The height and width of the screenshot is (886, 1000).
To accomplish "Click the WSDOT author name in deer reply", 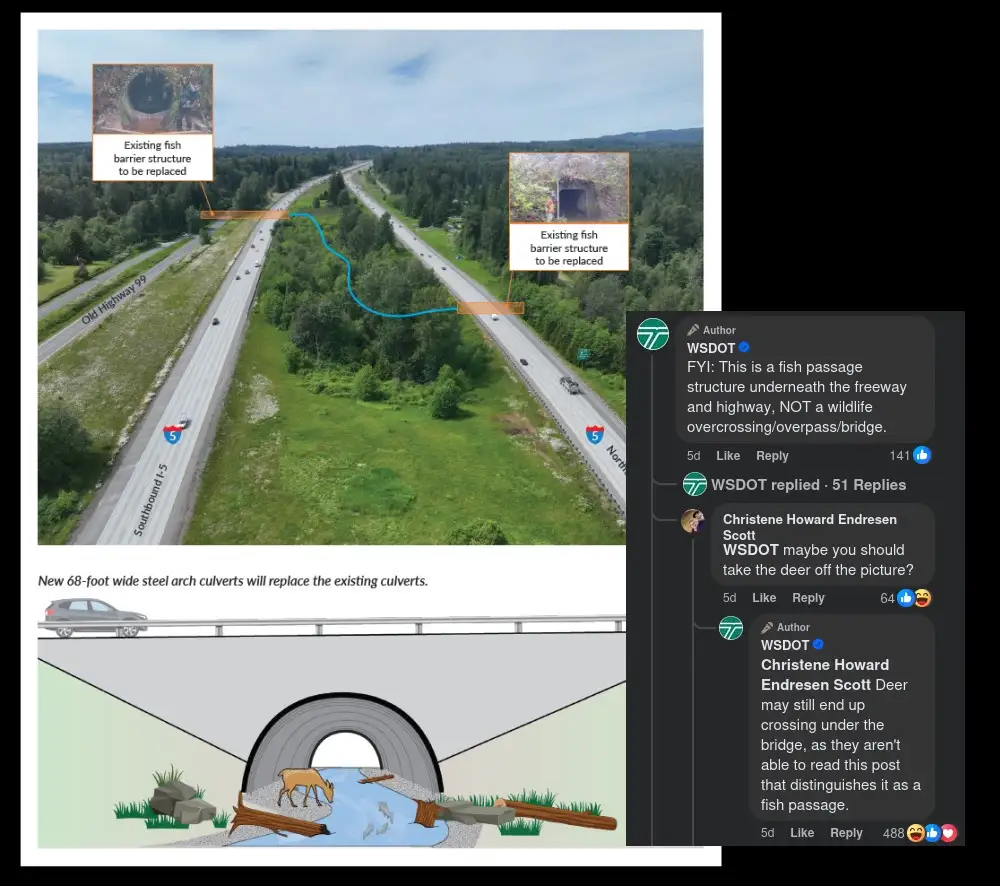I will 784,645.
